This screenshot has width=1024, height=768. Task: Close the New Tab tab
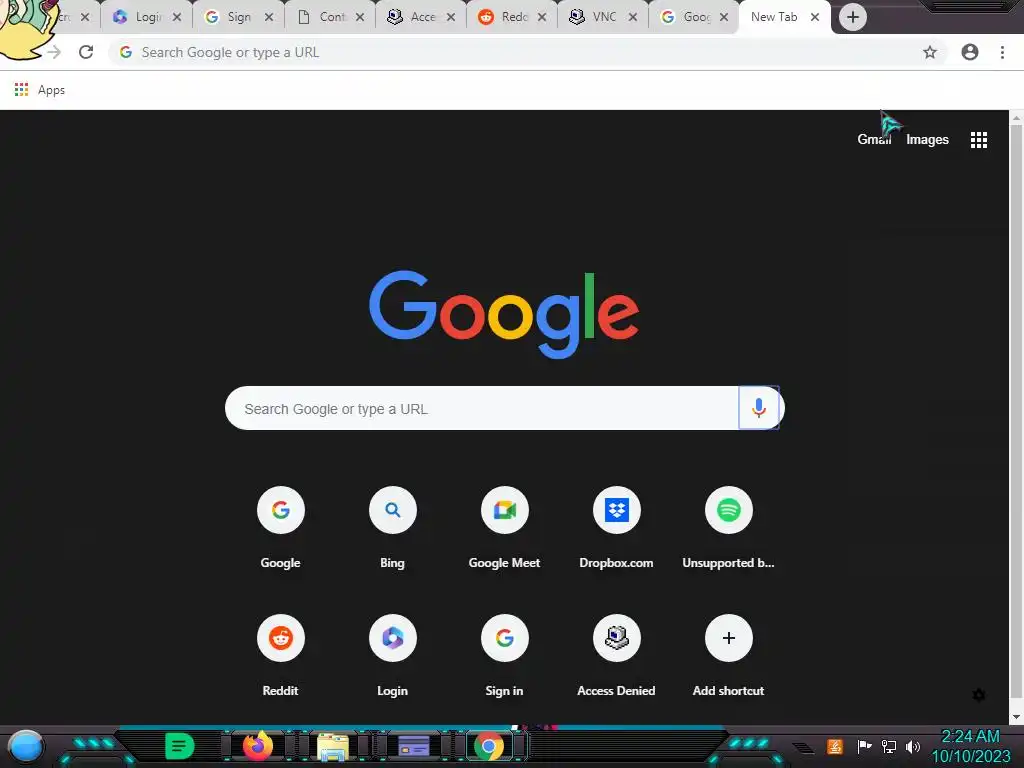coord(814,17)
